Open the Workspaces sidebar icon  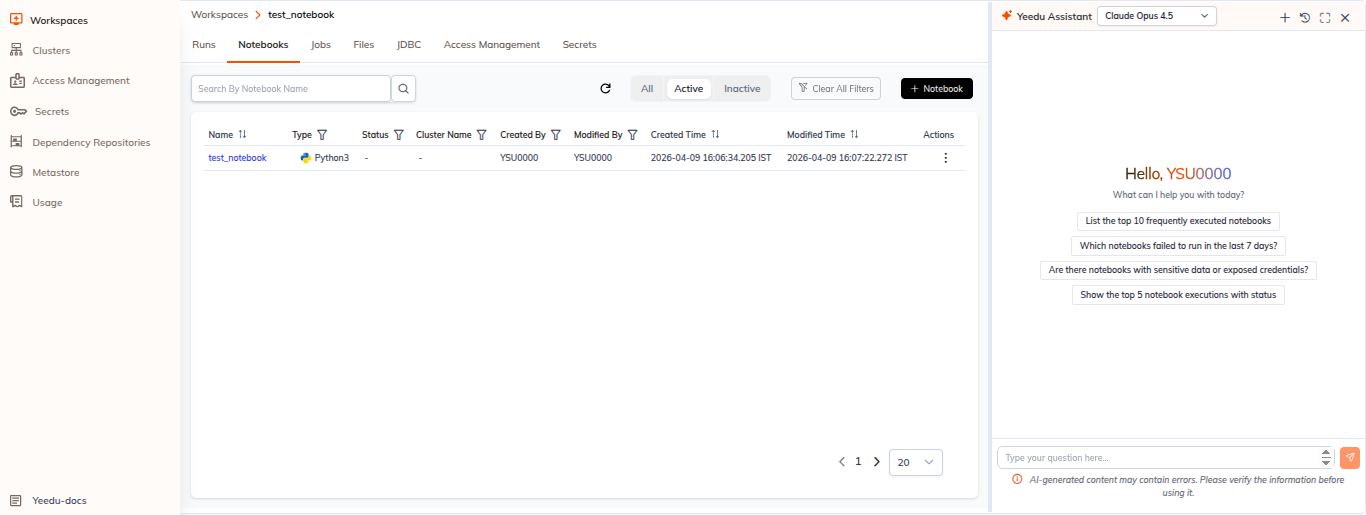point(16,20)
